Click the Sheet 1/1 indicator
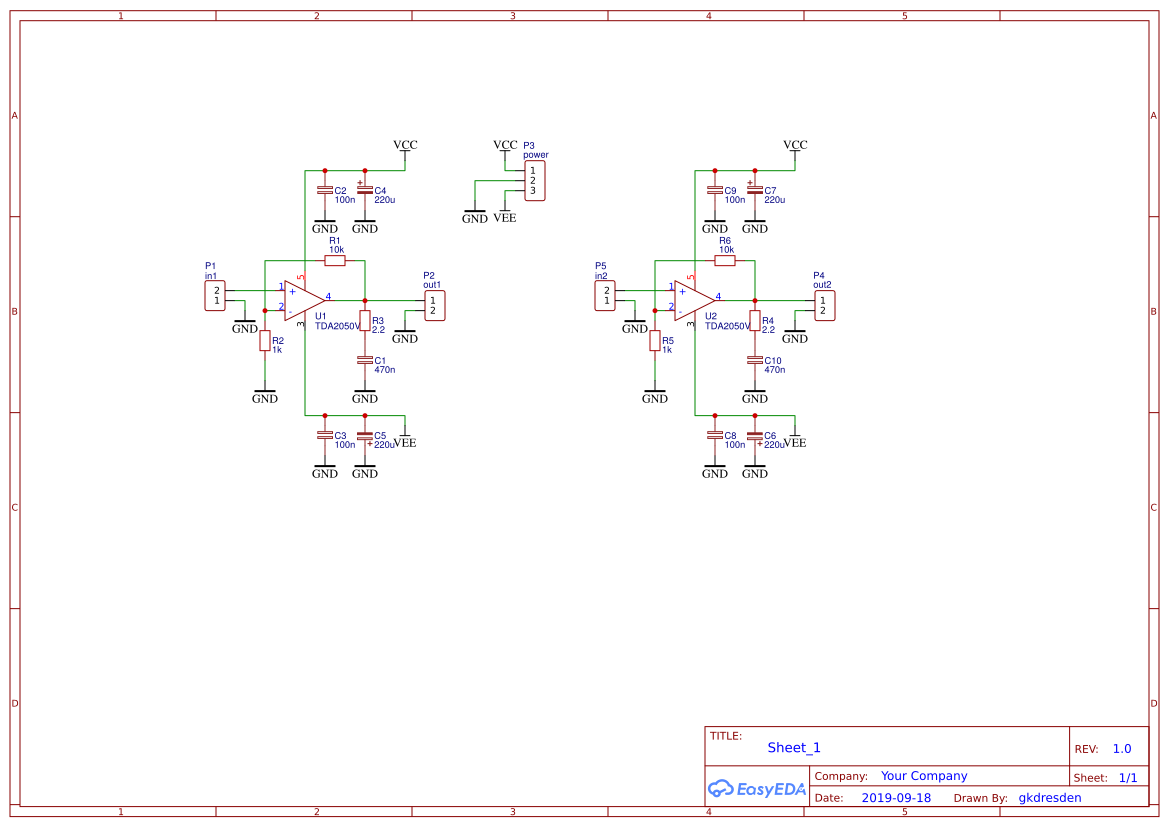 point(1129,777)
